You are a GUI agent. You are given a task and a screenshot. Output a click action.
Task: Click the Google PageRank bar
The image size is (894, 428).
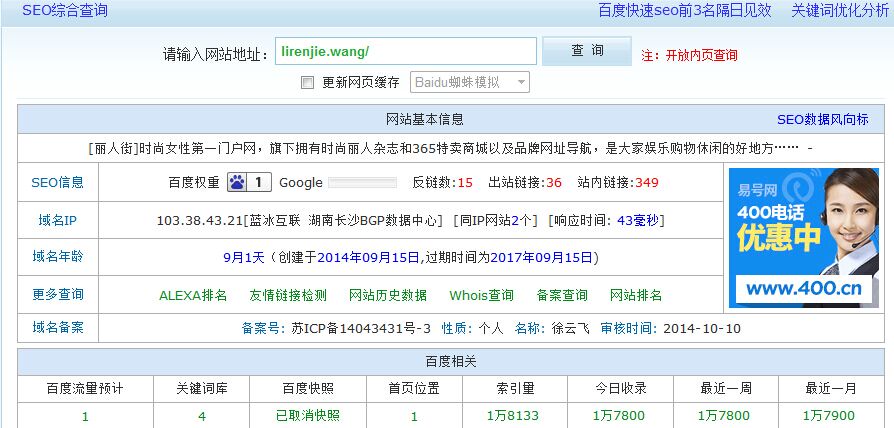362,183
